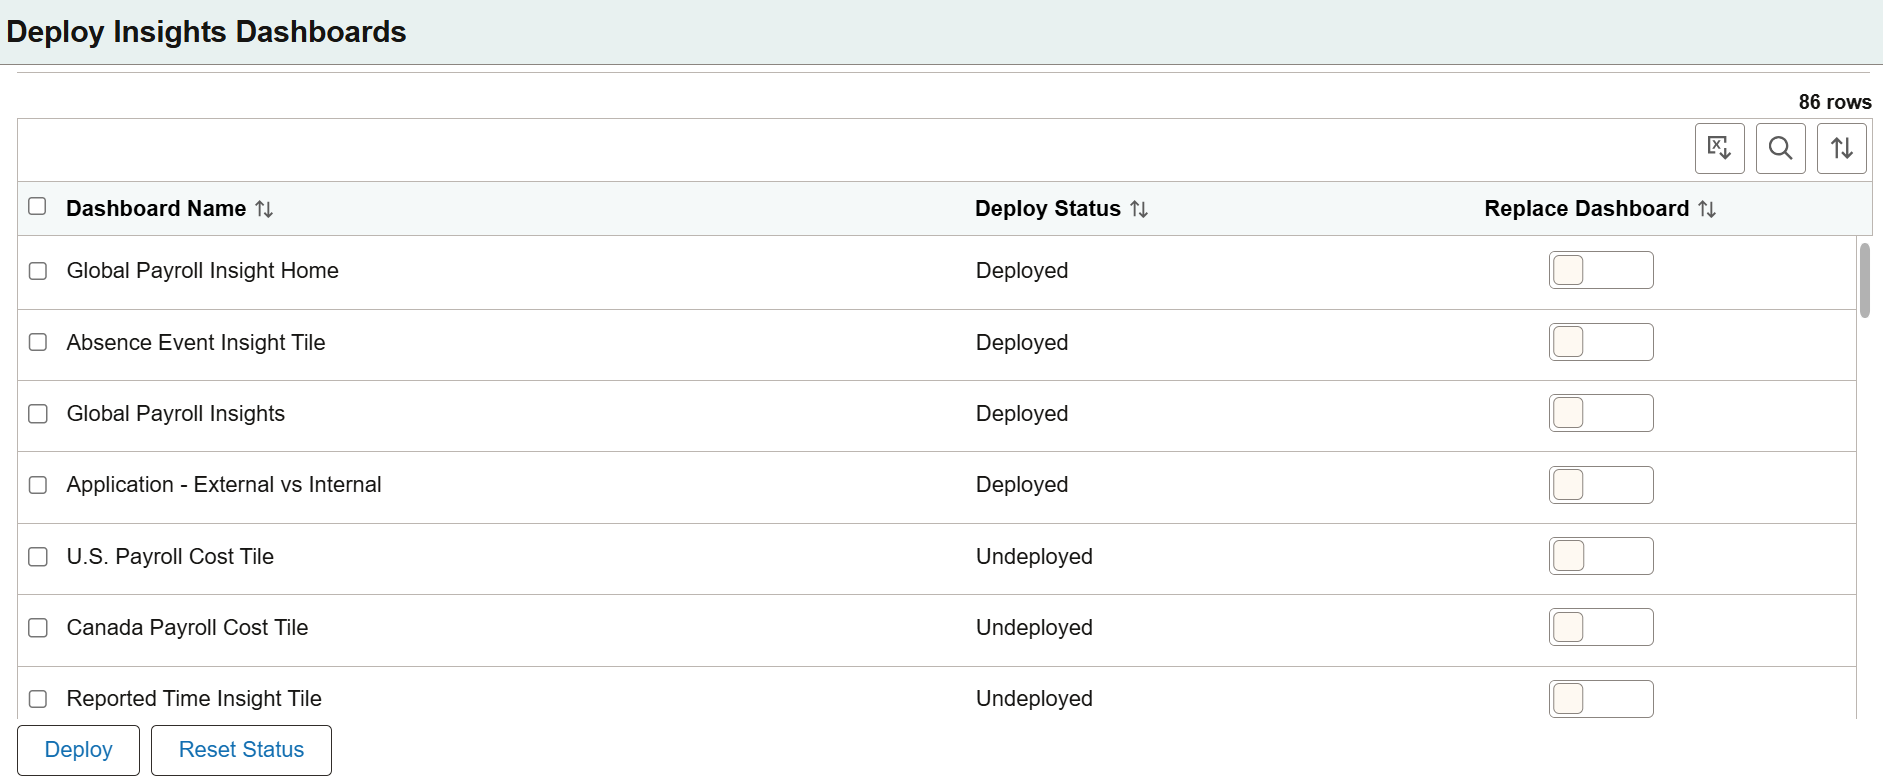This screenshot has width=1883, height=783.
Task: Click the Reset Status button
Action: click(241, 750)
